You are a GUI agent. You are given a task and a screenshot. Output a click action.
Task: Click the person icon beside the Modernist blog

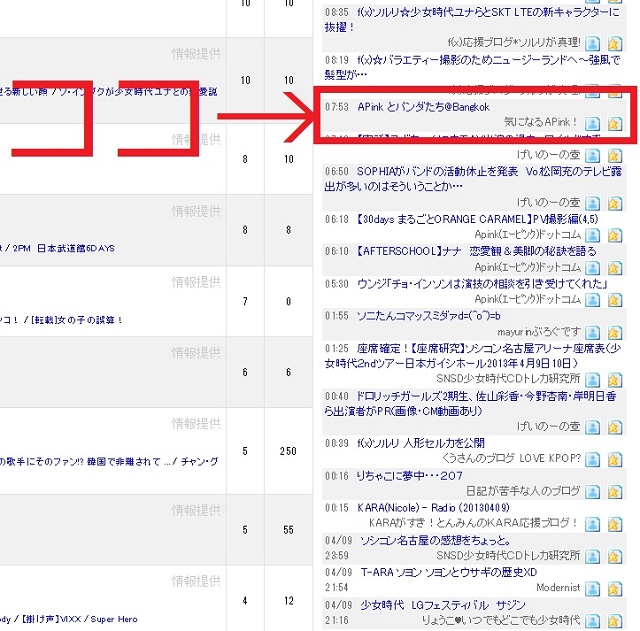(592, 589)
